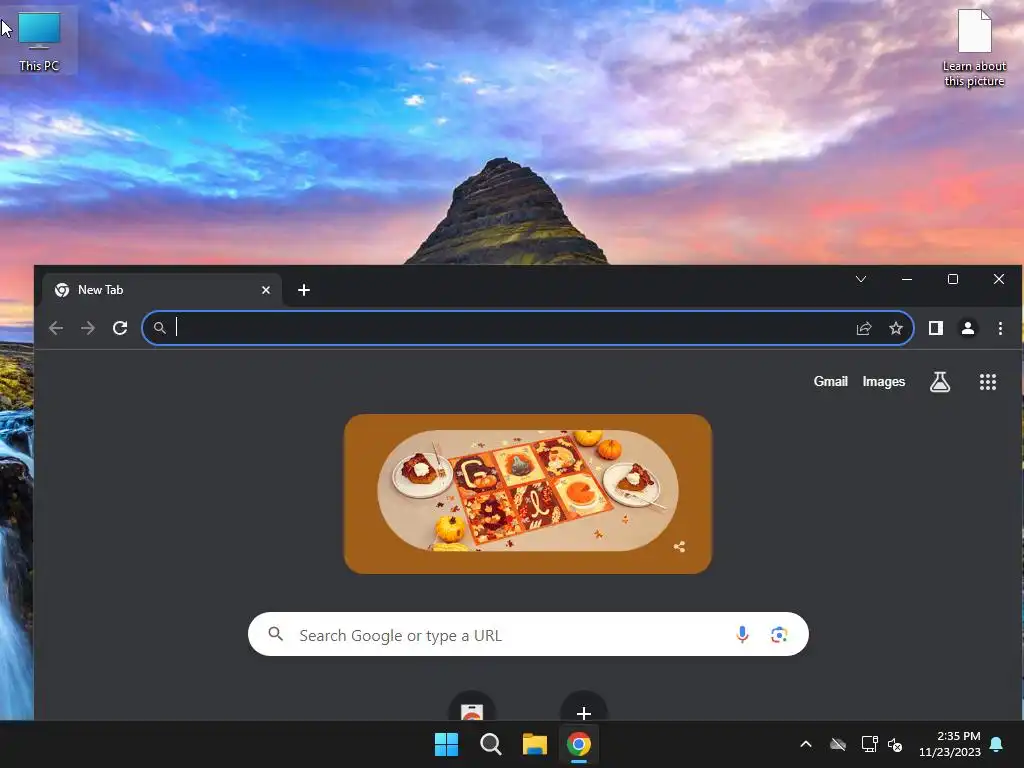
Task: Add a shortcut with the plus tile
Action: click(584, 708)
